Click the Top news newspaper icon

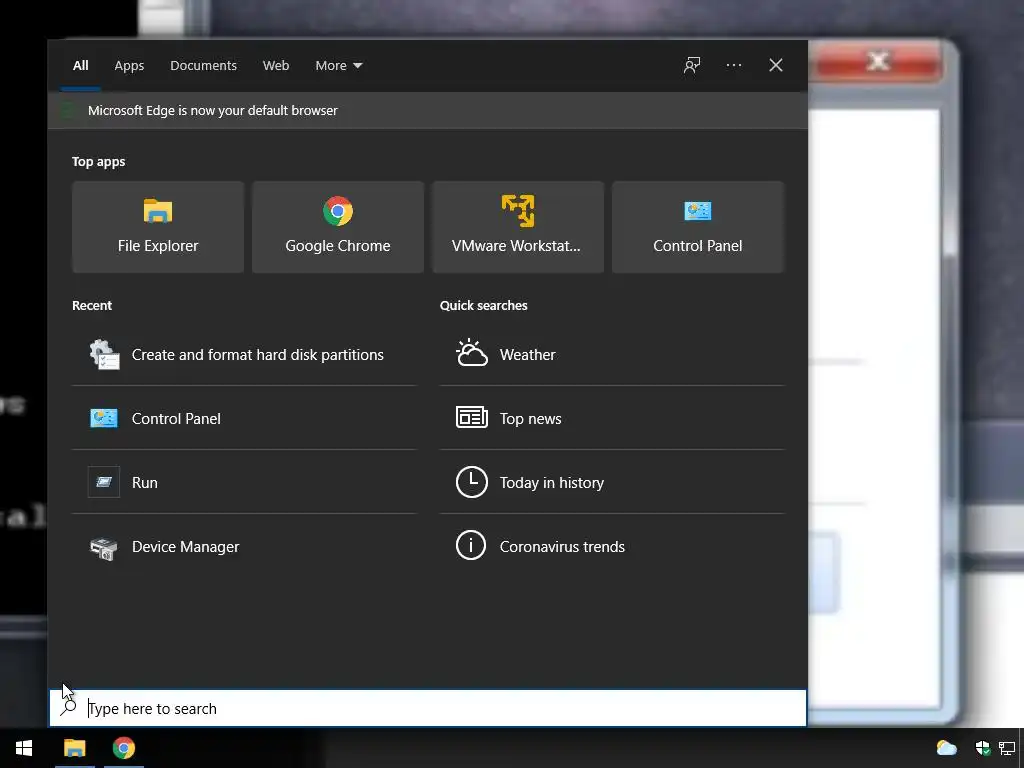pos(472,417)
